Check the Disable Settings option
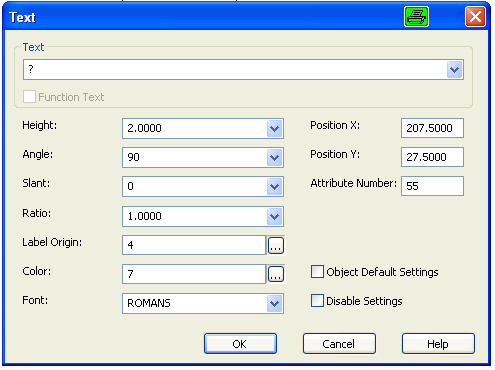The image size is (495, 370). coord(317,301)
